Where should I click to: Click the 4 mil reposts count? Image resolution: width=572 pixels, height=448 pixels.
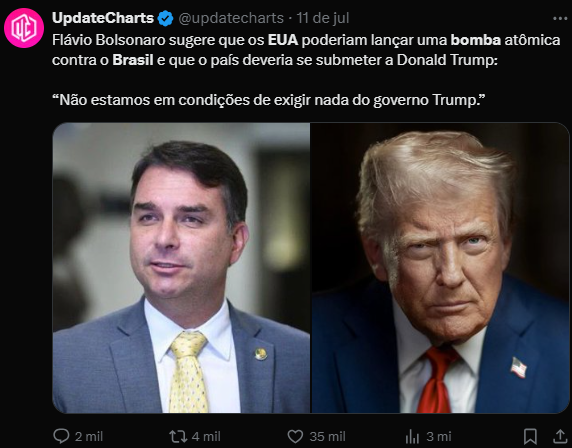(x=206, y=436)
